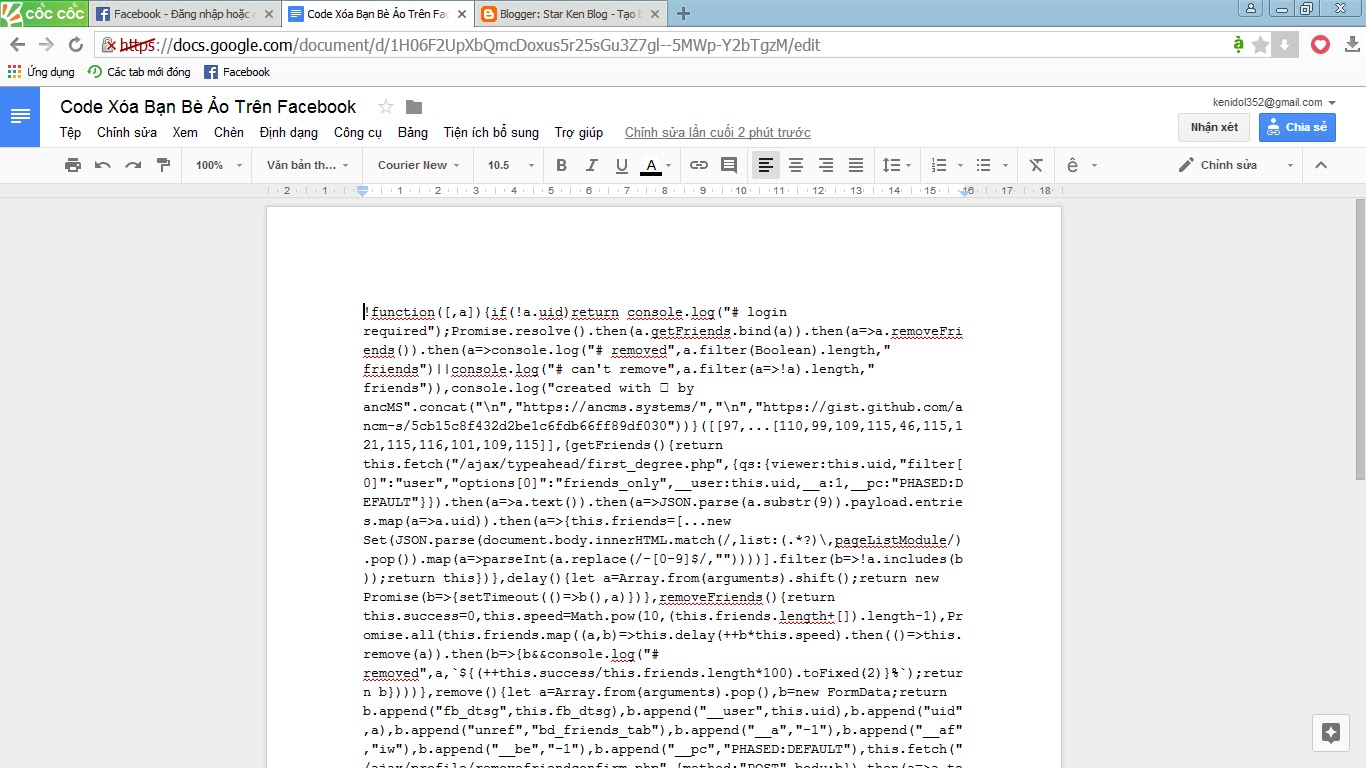Justify the text alignment
This screenshot has width=1366, height=768.
[856, 165]
